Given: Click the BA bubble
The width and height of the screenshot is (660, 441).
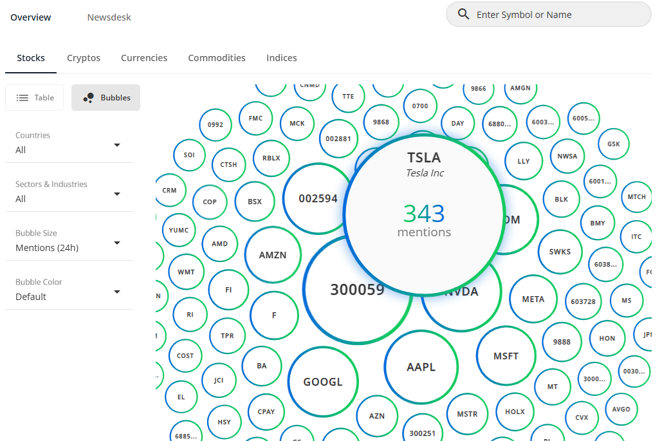Looking at the screenshot, I should click(x=261, y=366).
